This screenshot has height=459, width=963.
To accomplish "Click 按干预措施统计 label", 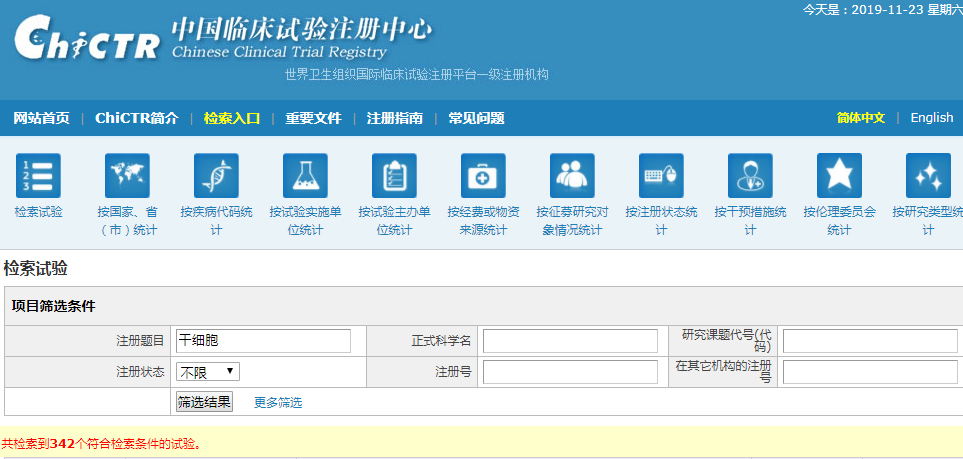I will (x=751, y=221).
